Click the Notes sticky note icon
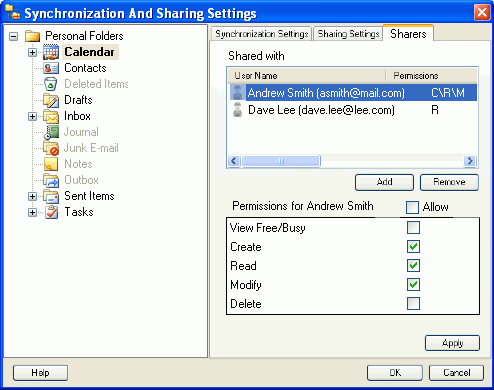The height and width of the screenshot is (390, 494). (x=51, y=164)
